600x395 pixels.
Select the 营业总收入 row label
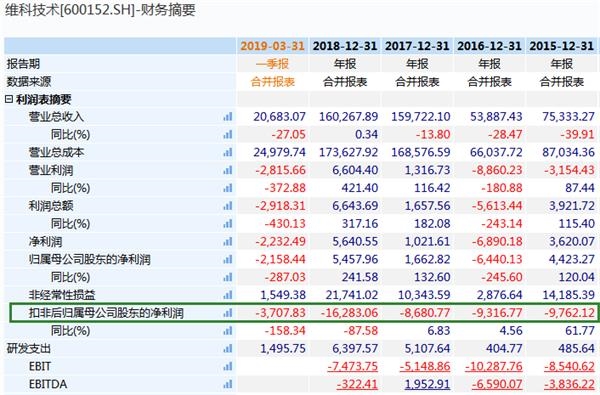[56, 117]
